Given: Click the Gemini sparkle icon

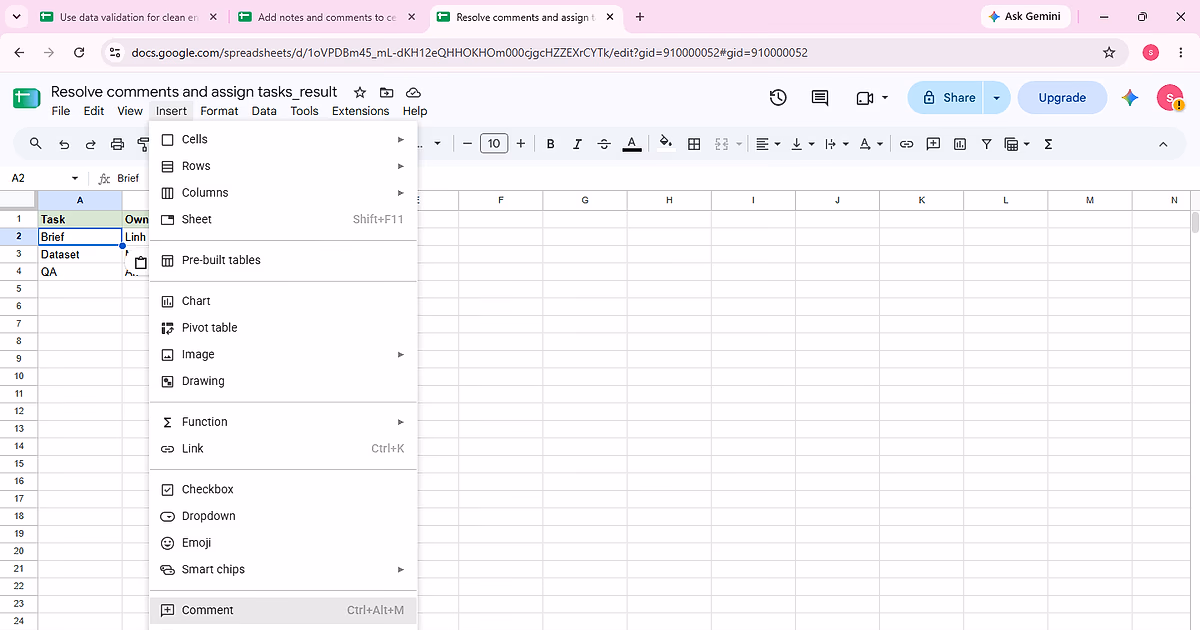Looking at the screenshot, I should coord(1130,97).
